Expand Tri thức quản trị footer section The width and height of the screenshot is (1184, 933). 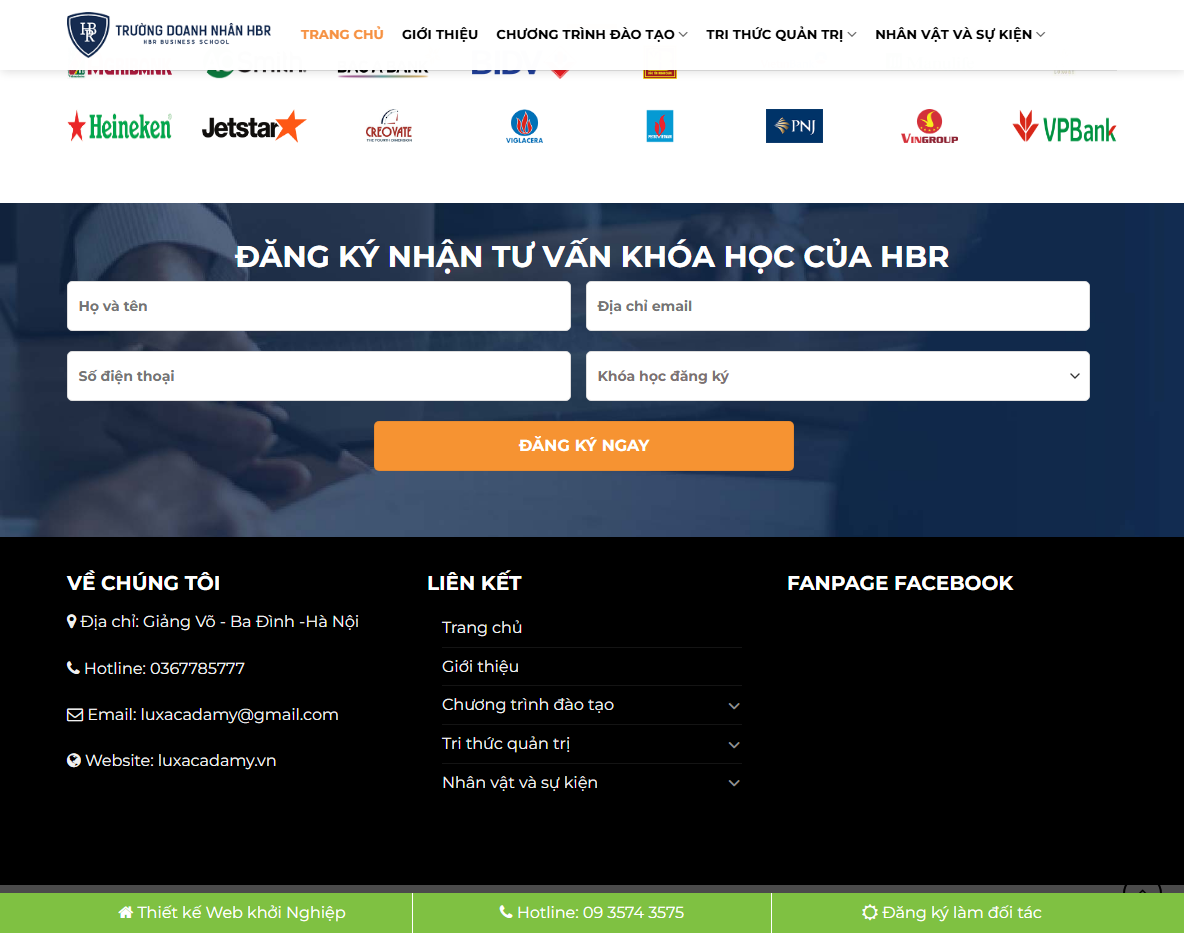tap(733, 744)
